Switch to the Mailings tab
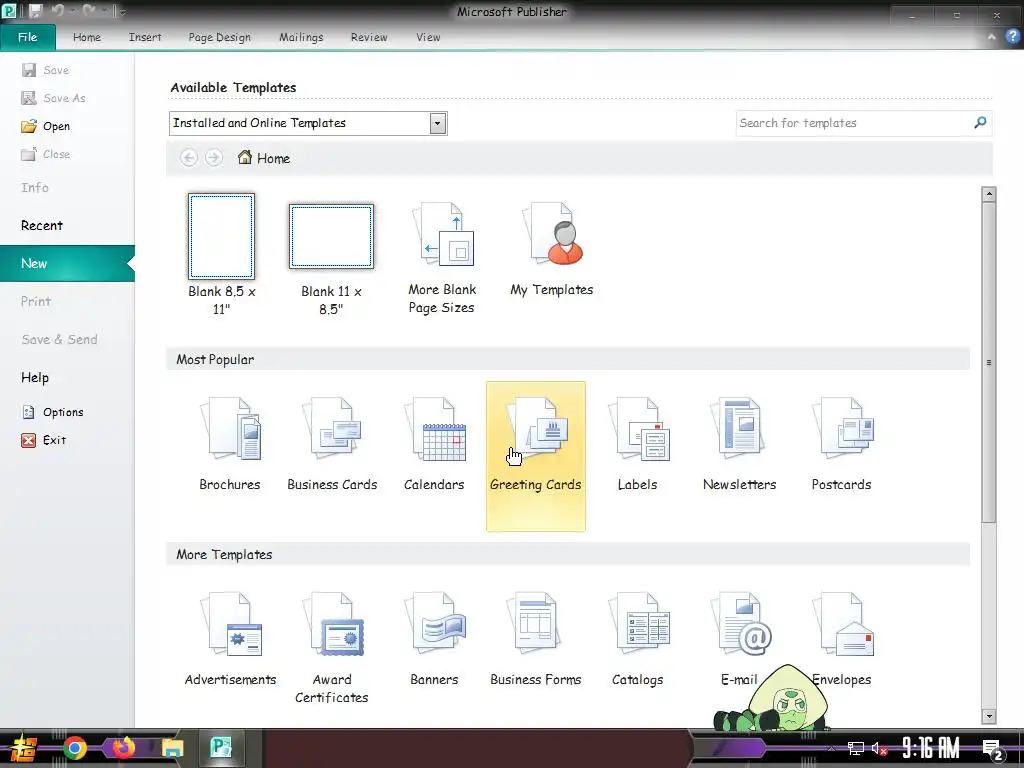Viewport: 1024px width, 768px height. tap(301, 37)
